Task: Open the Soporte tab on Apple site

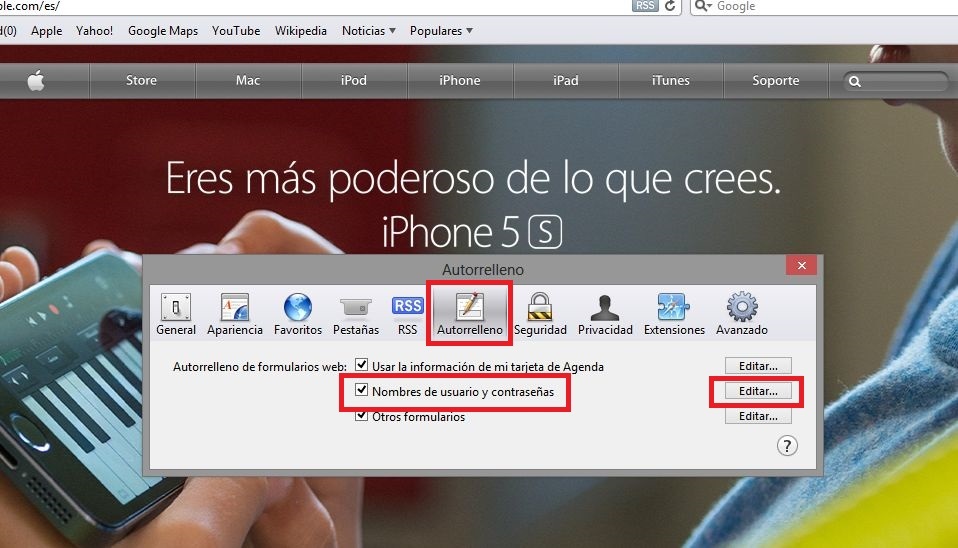Action: point(775,80)
